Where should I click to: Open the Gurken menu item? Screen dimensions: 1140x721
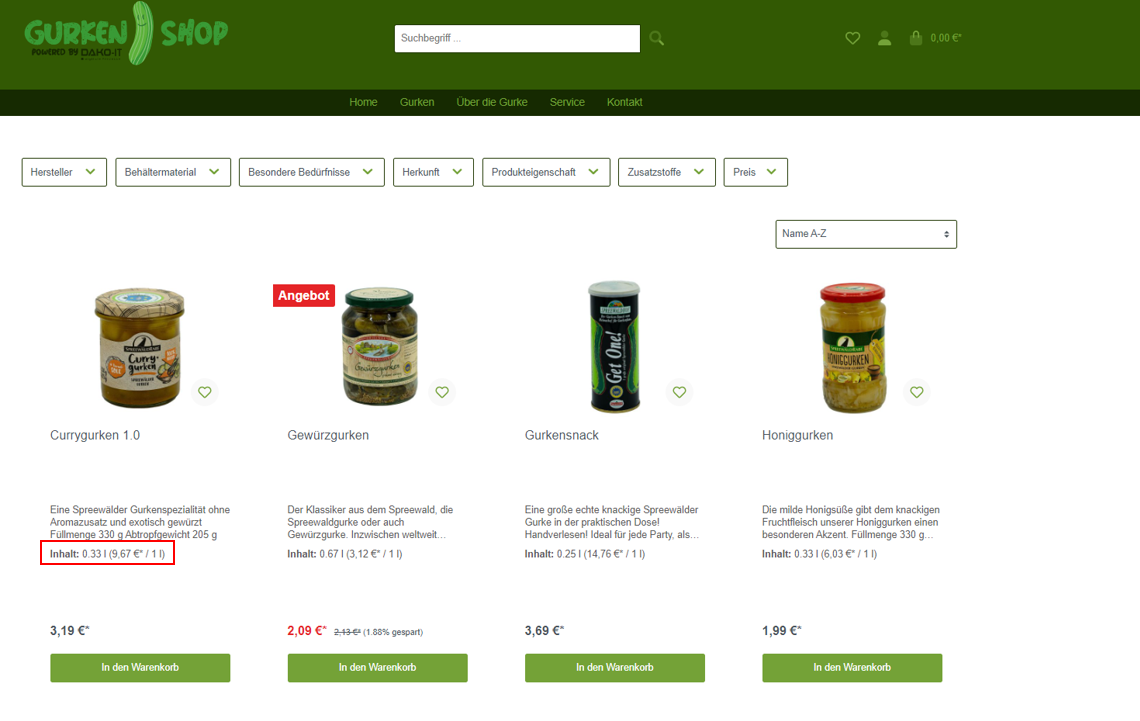(417, 102)
